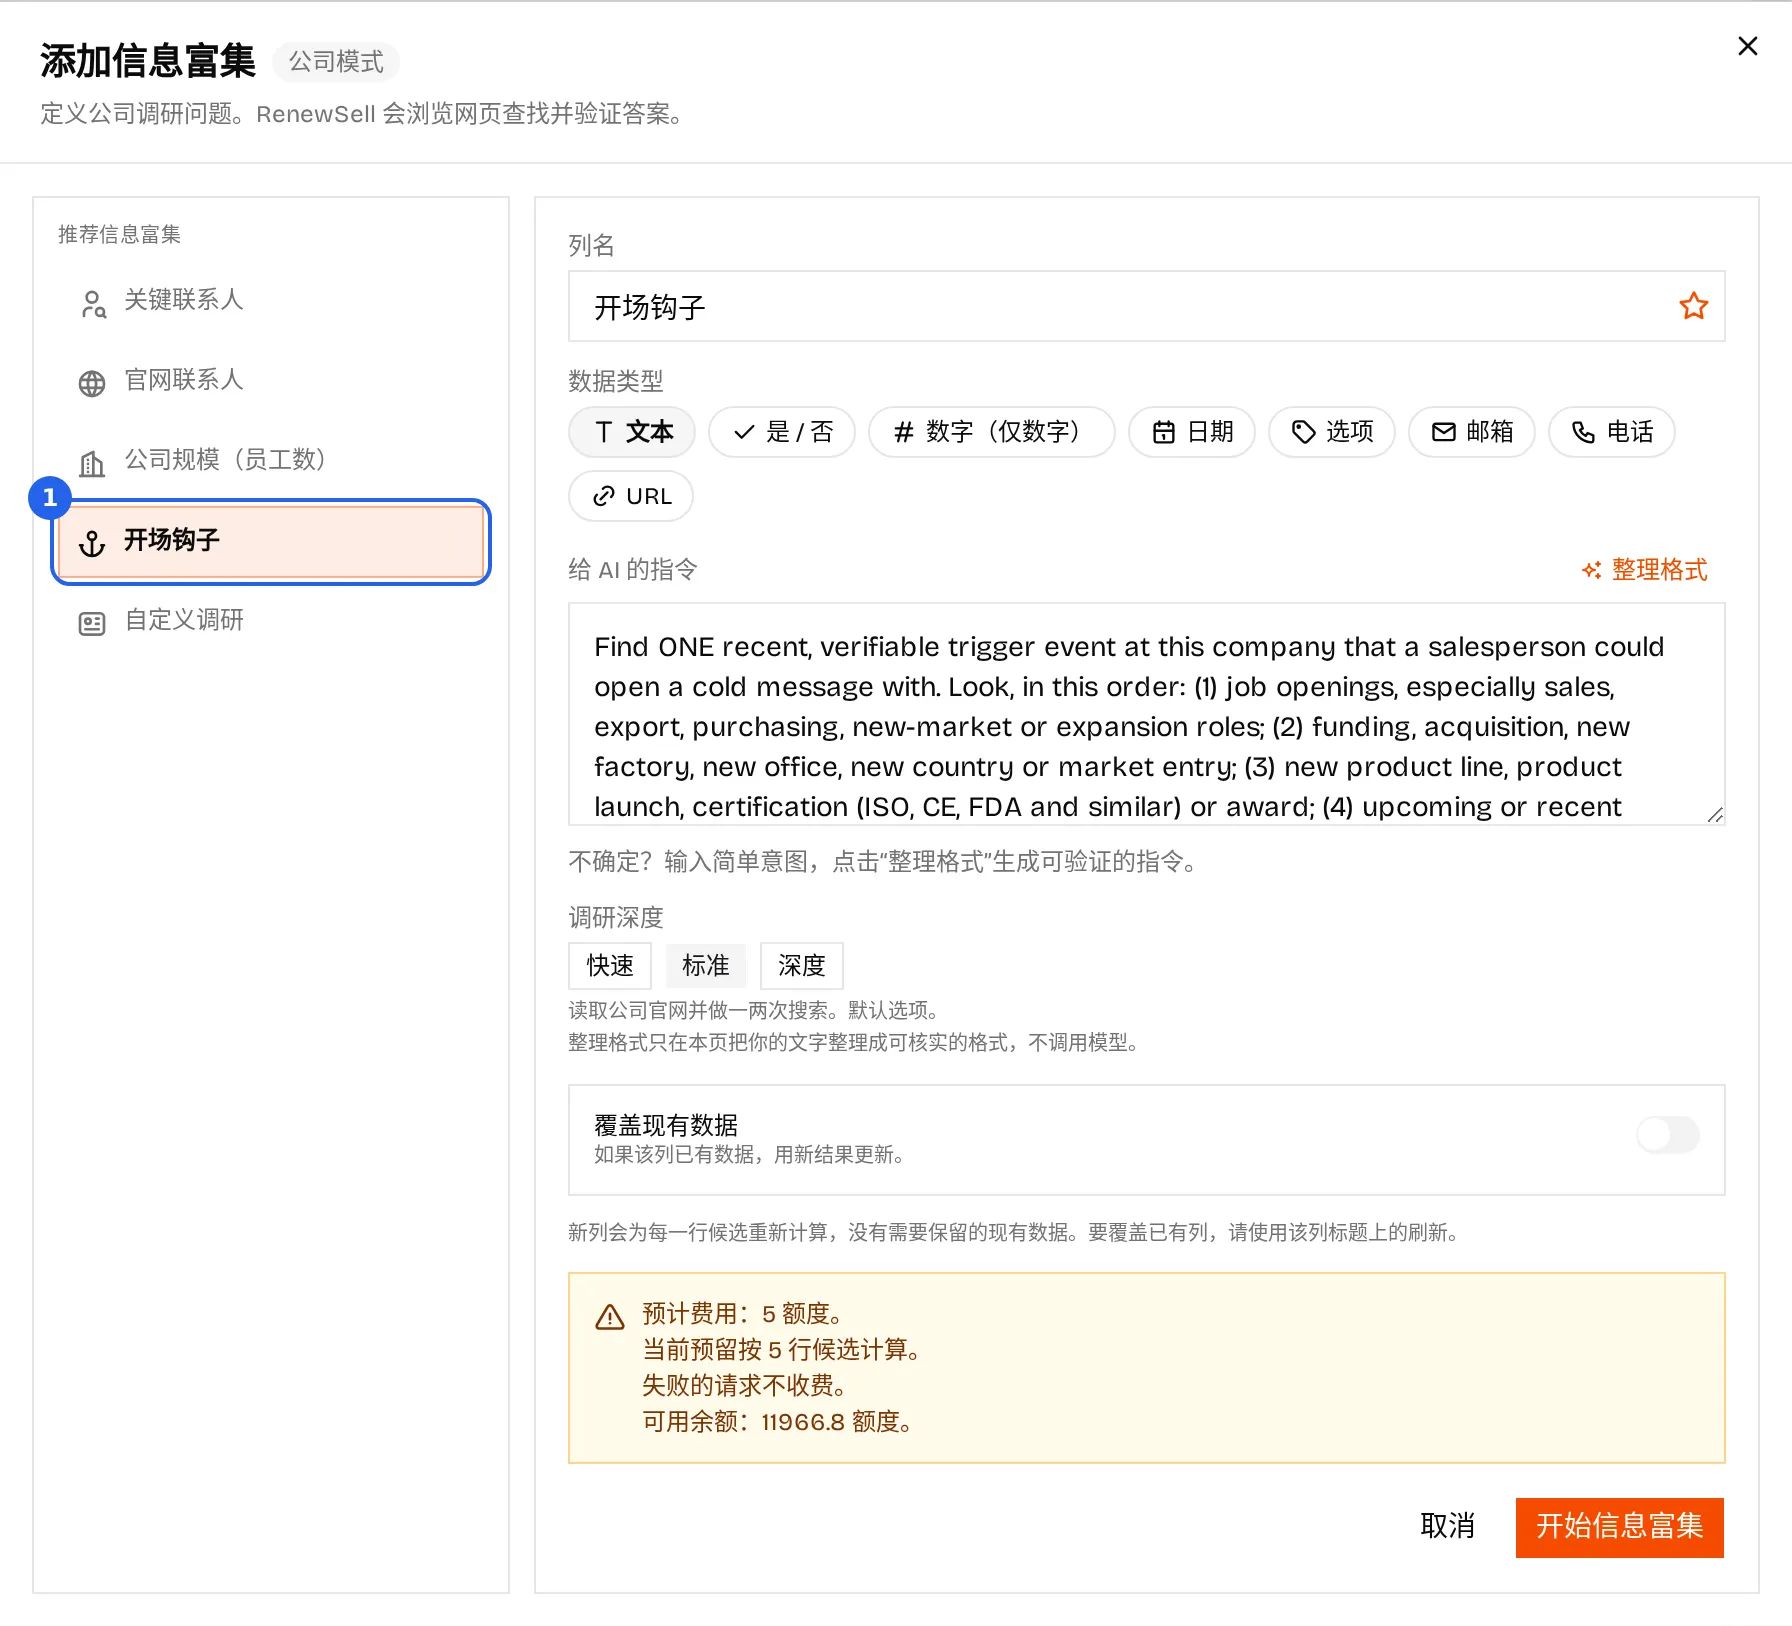Click the globe icon beside 官网联系人
The height and width of the screenshot is (1626, 1792).
(92, 383)
